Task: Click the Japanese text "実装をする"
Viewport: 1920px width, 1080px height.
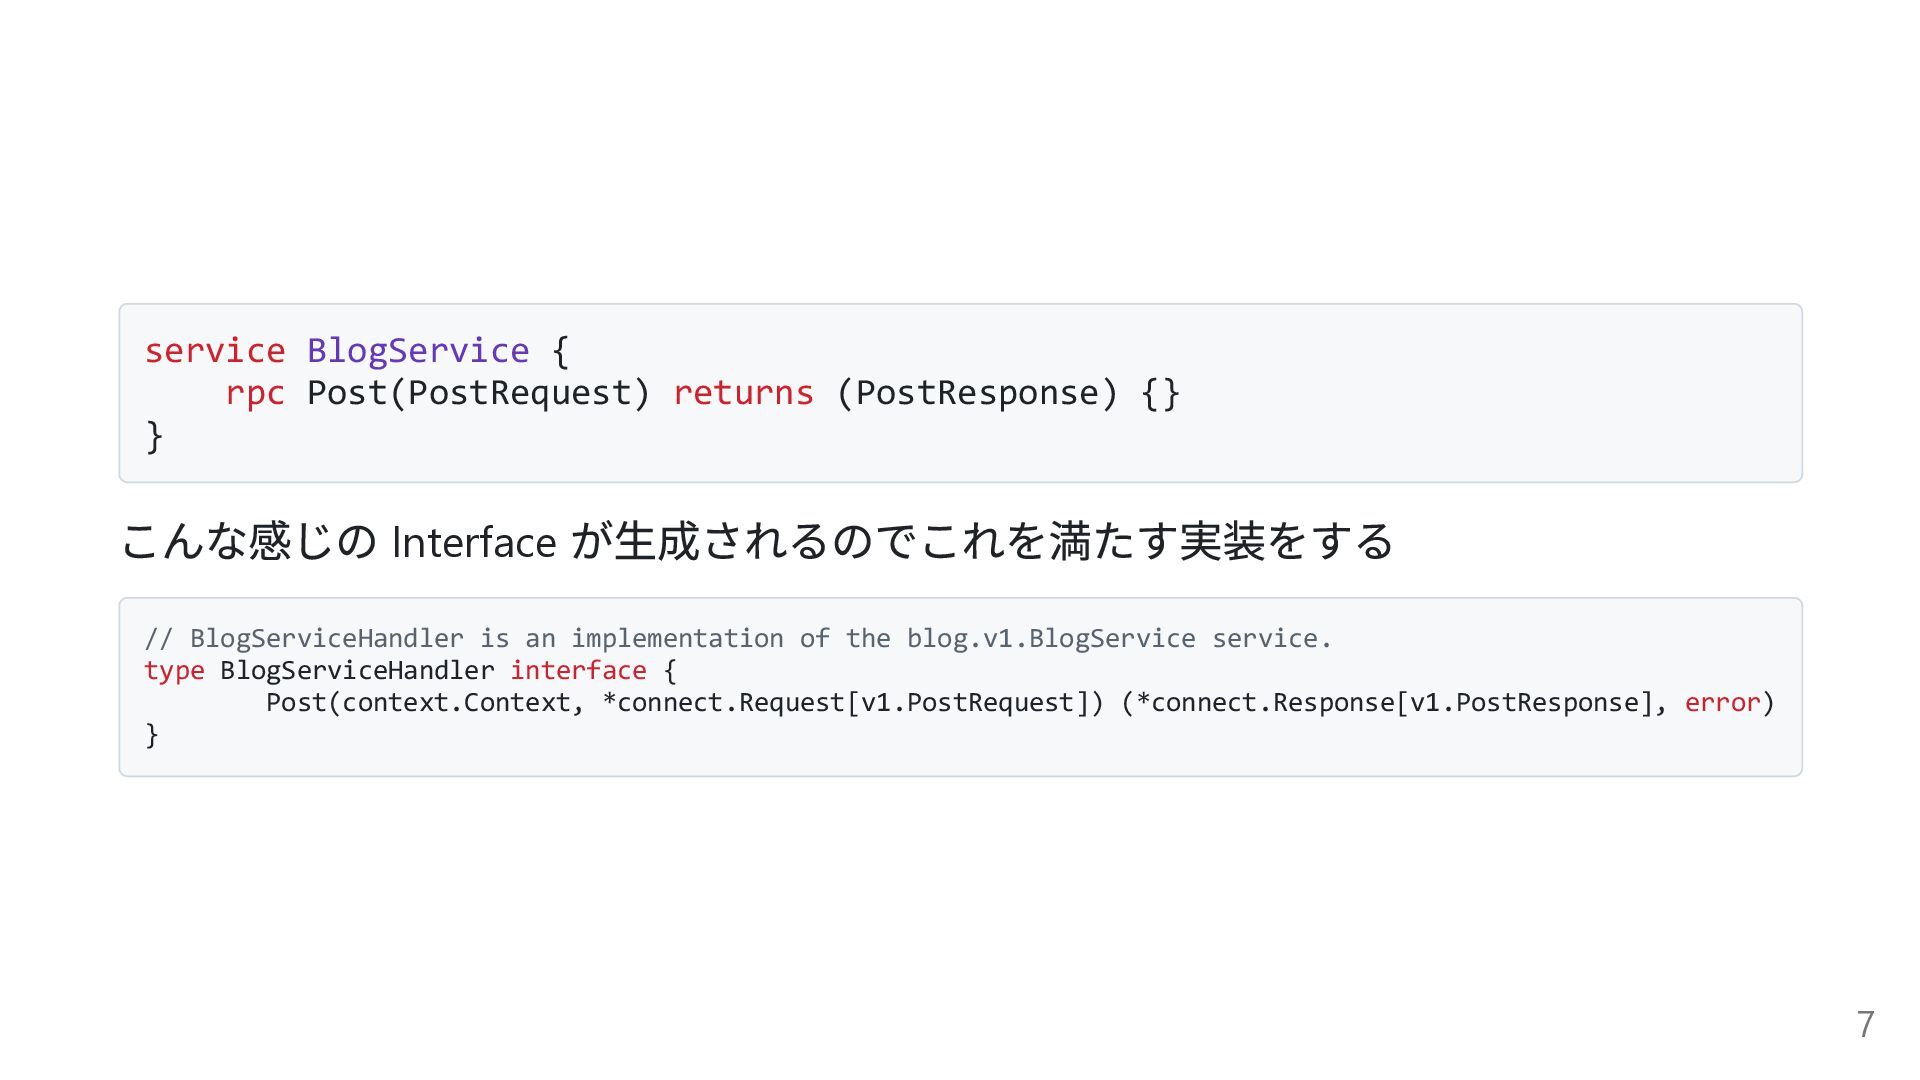Action: 1286,542
